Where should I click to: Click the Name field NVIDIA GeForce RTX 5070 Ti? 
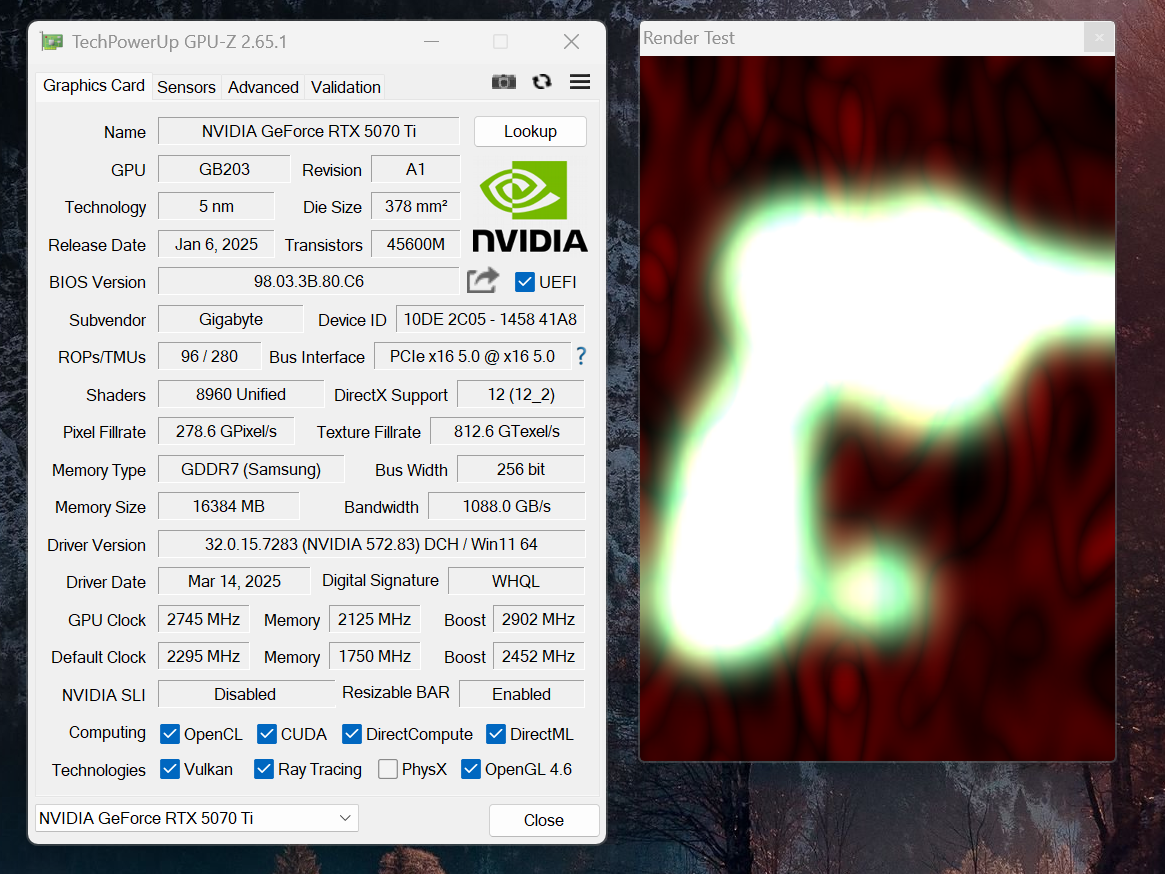coord(309,132)
